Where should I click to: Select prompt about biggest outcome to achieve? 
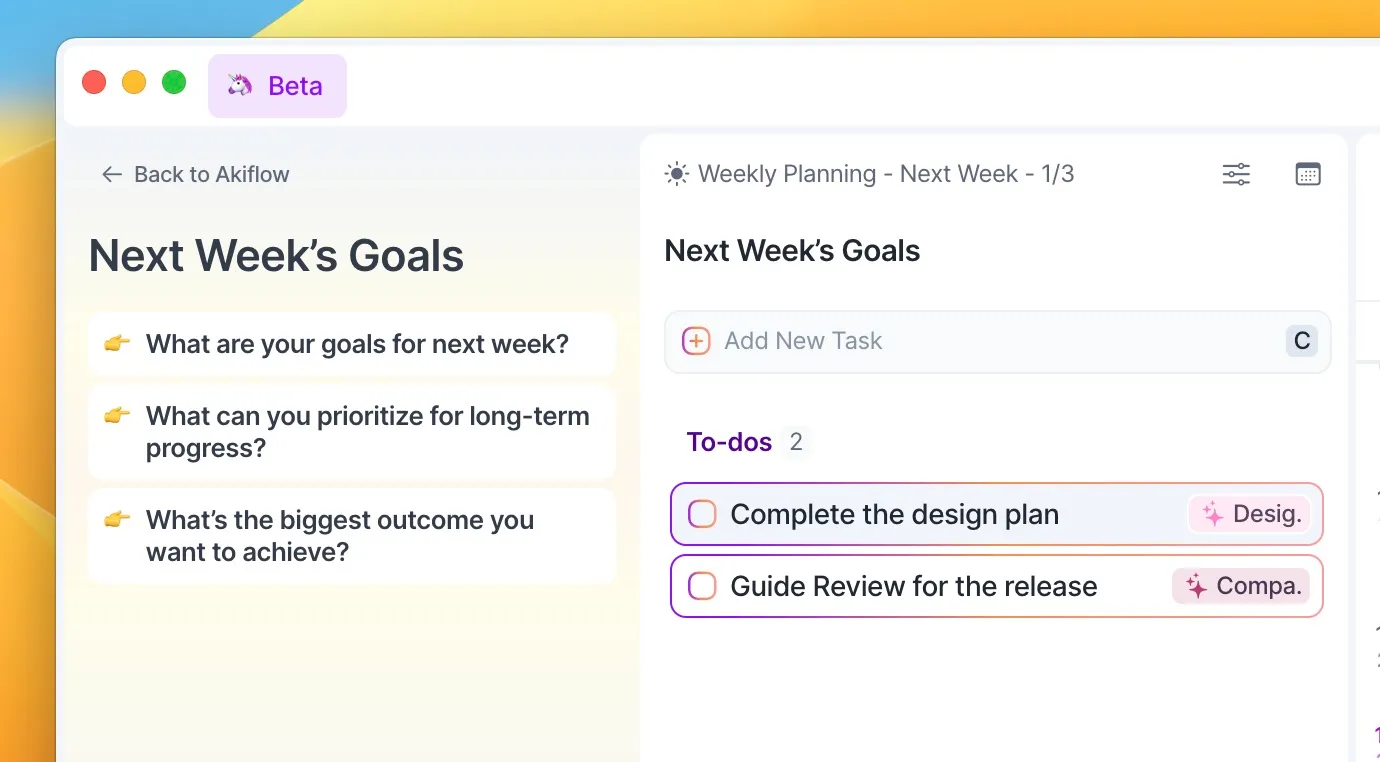(x=351, y=536)
